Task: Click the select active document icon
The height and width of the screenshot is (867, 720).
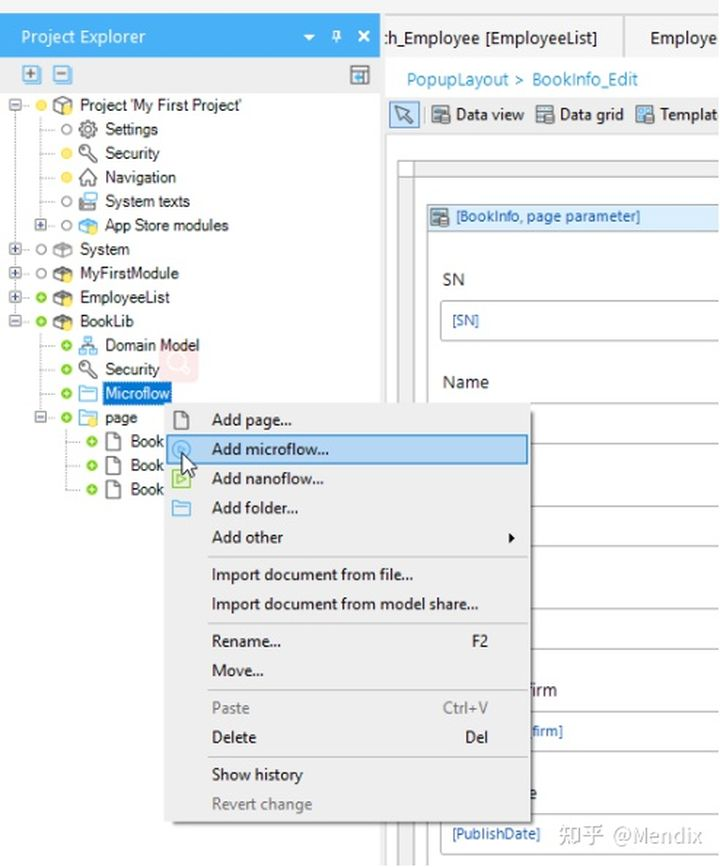Action: (x=359, y=75)
